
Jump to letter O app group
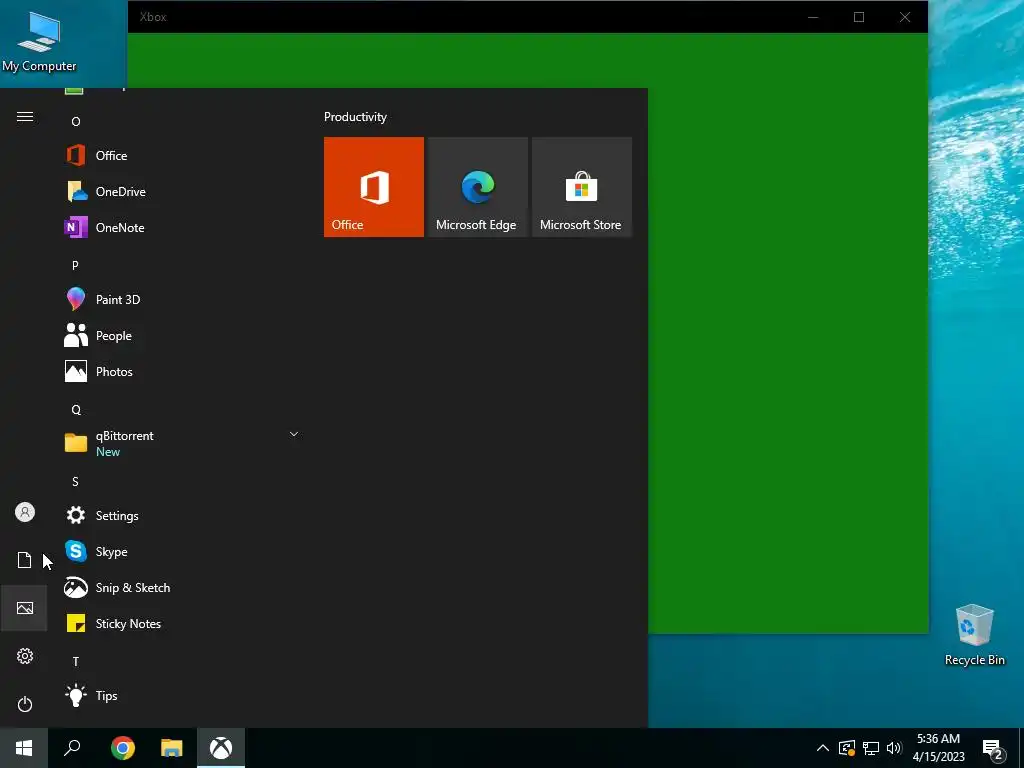pyautogui.click(x=76, y=121)
